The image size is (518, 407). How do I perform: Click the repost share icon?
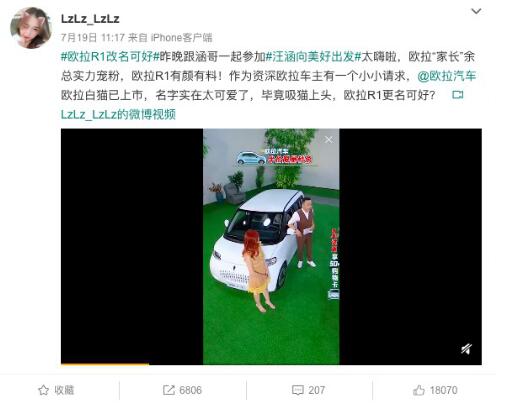coord(169,390)
